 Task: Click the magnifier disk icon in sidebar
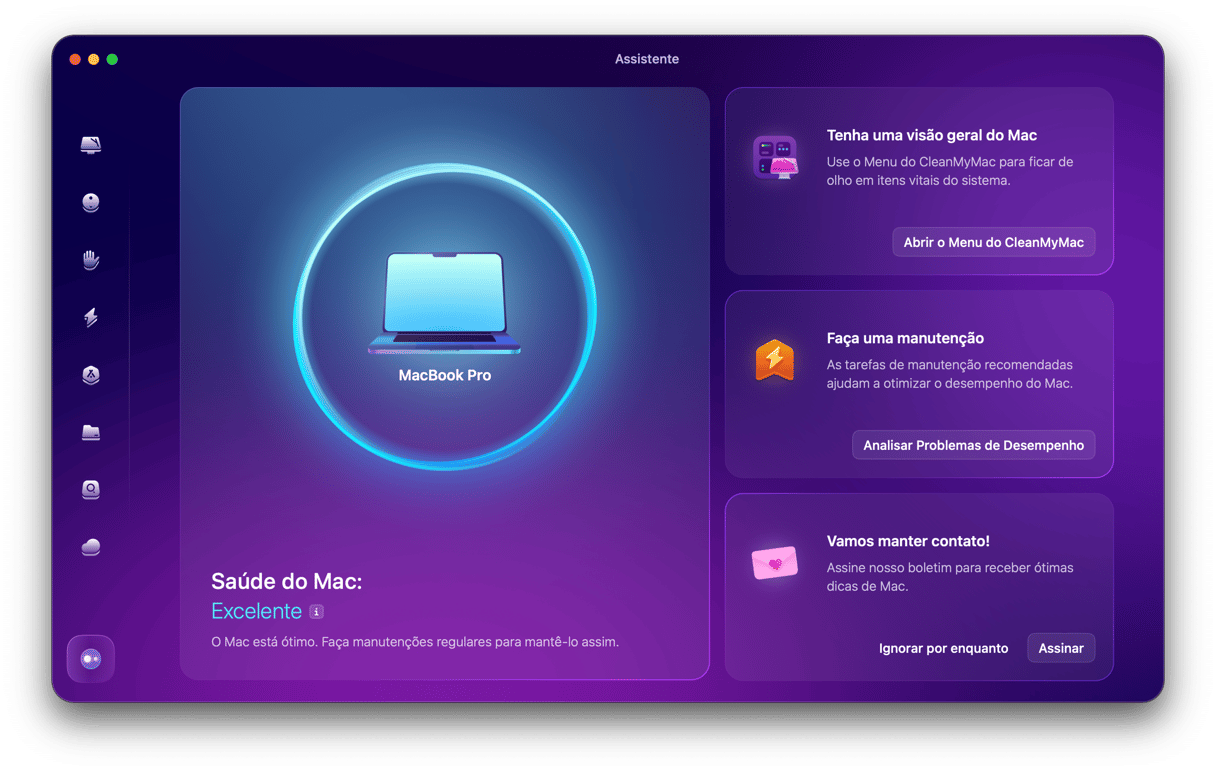[91, 490]
